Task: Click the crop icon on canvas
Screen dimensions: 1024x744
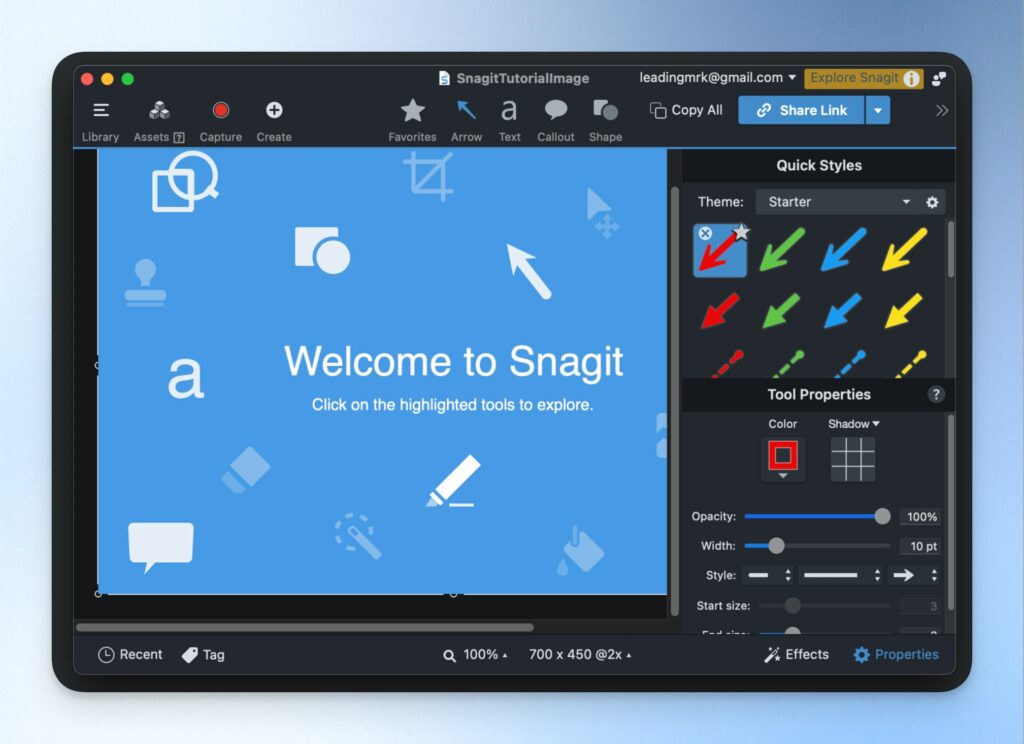Action: 428,176
